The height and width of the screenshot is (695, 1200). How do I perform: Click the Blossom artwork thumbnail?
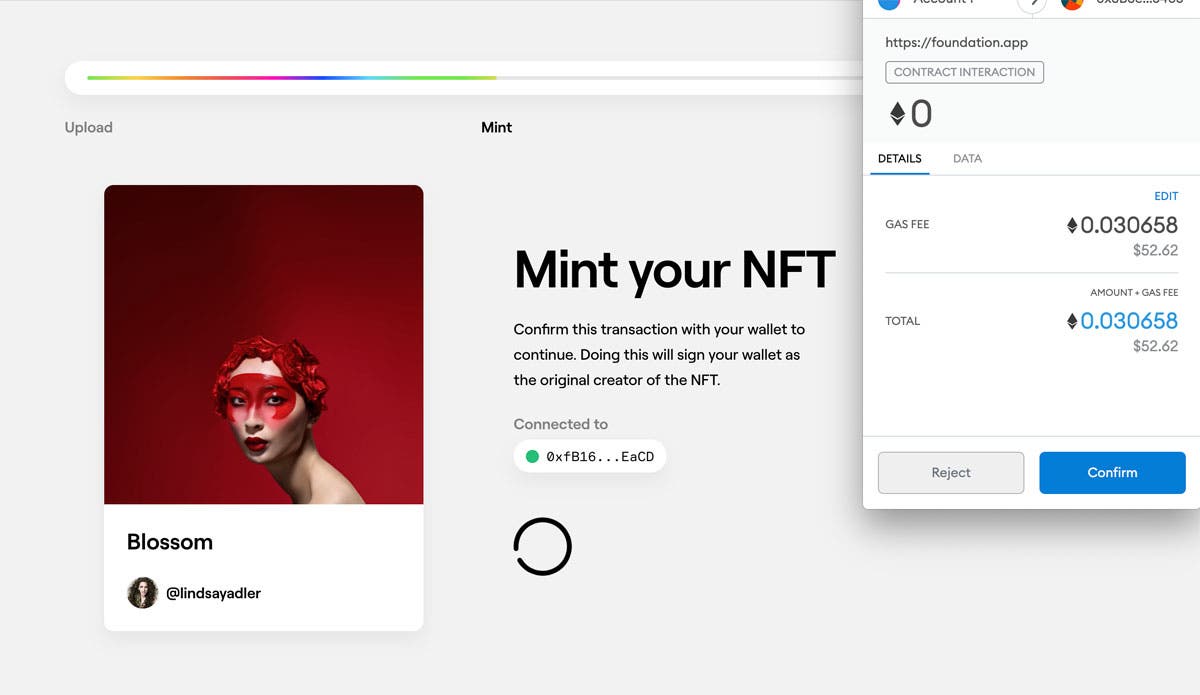point(264,345)
